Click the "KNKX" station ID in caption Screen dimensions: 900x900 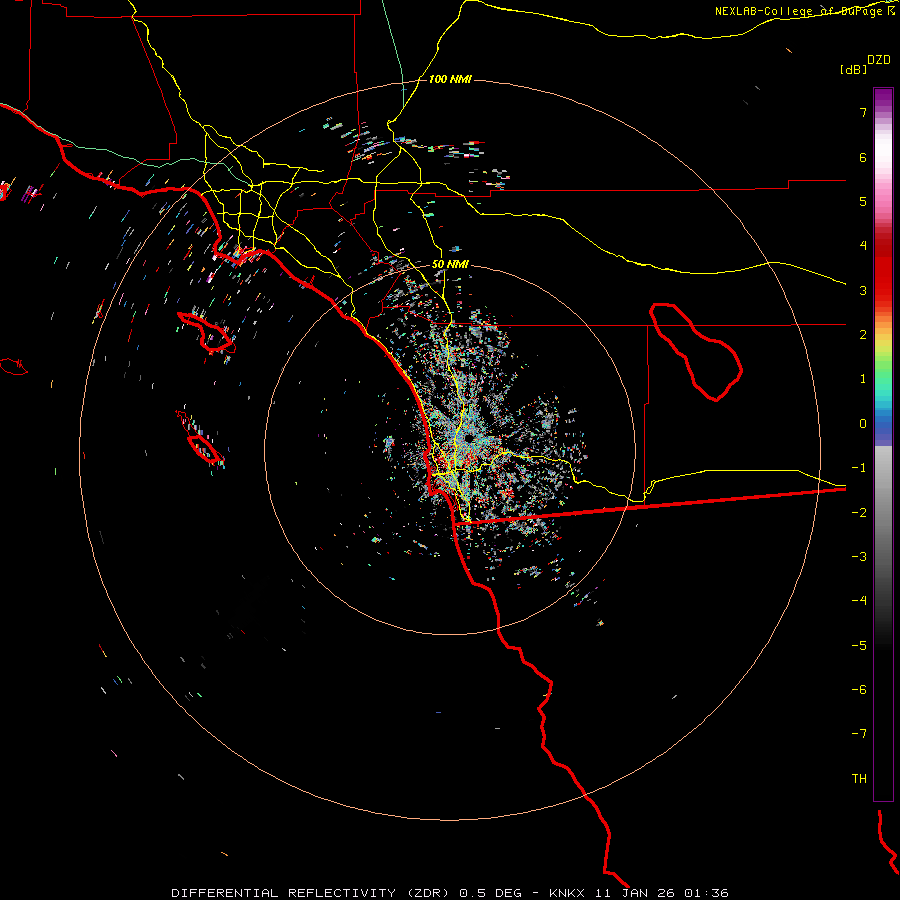(567, 893)
